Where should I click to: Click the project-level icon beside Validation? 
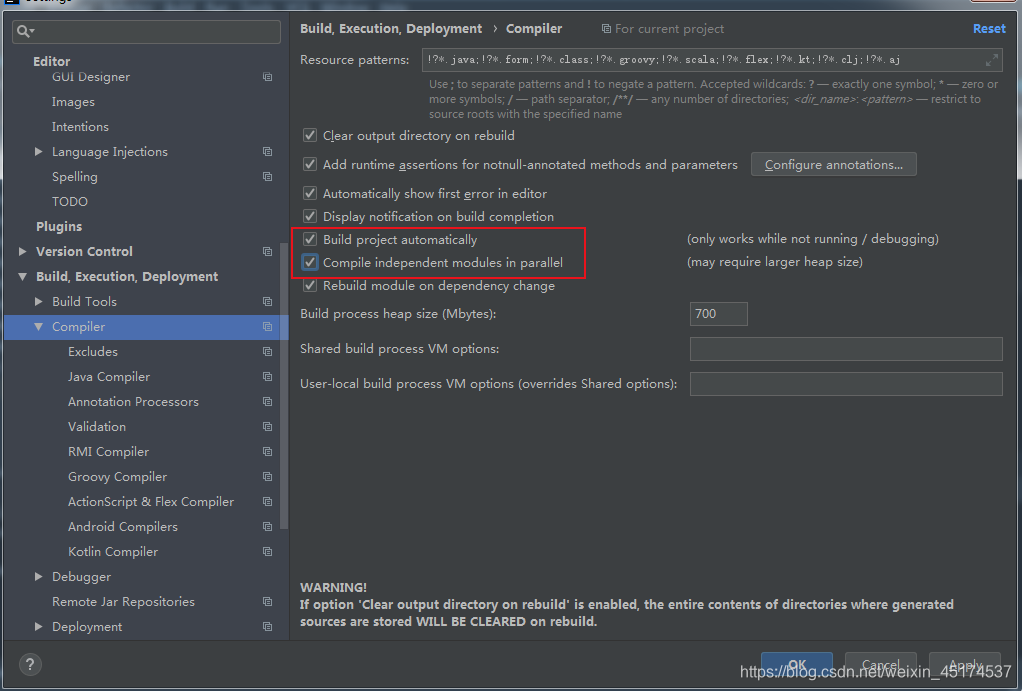tap(267, 427)
